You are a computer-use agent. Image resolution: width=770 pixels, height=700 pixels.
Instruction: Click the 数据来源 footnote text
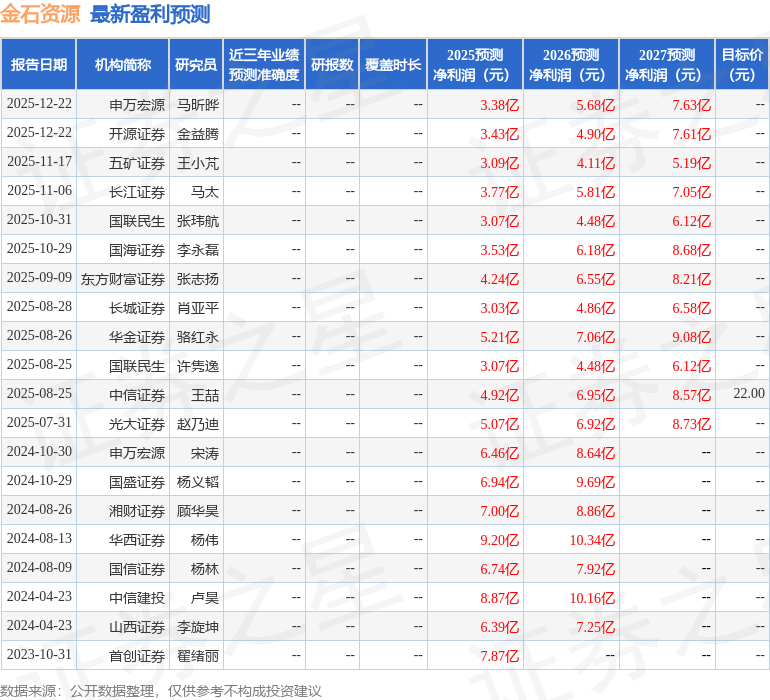(x=161, y=691)
